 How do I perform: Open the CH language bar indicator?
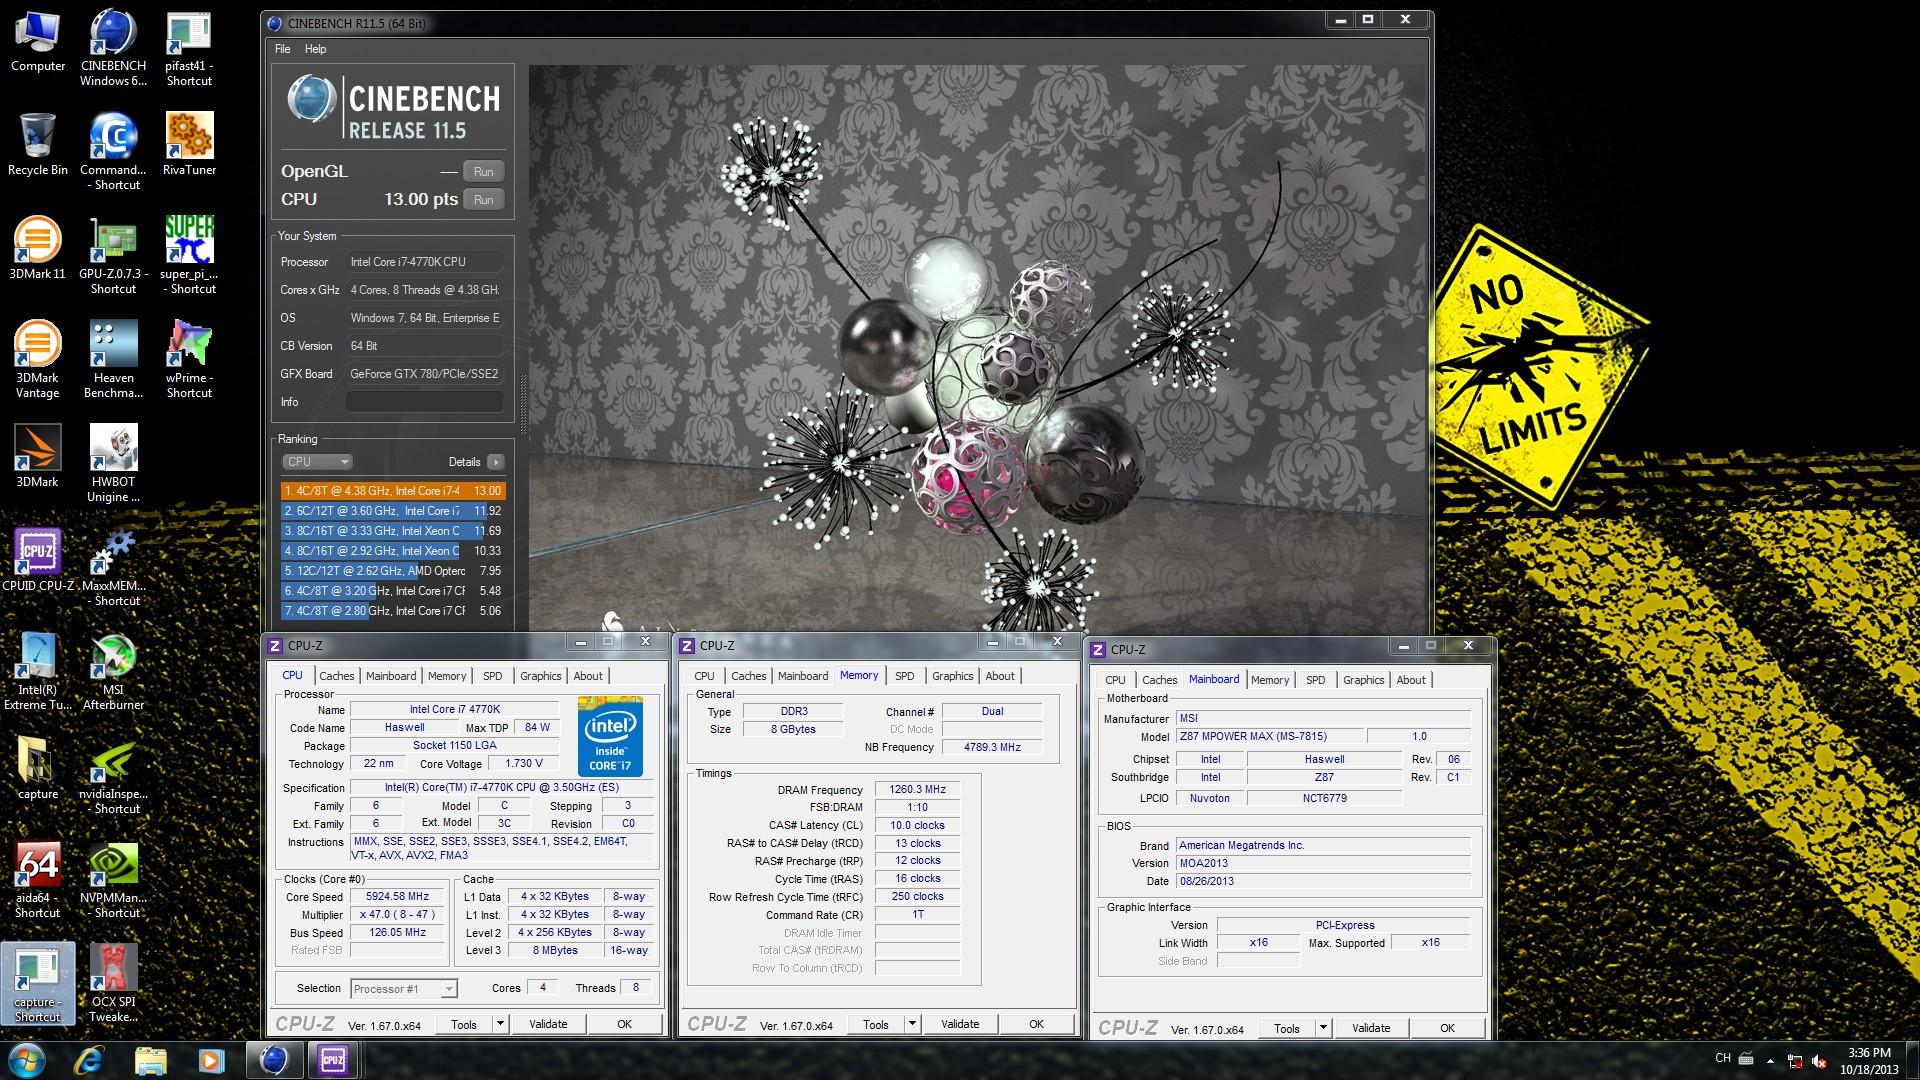coord(1723,1058)
